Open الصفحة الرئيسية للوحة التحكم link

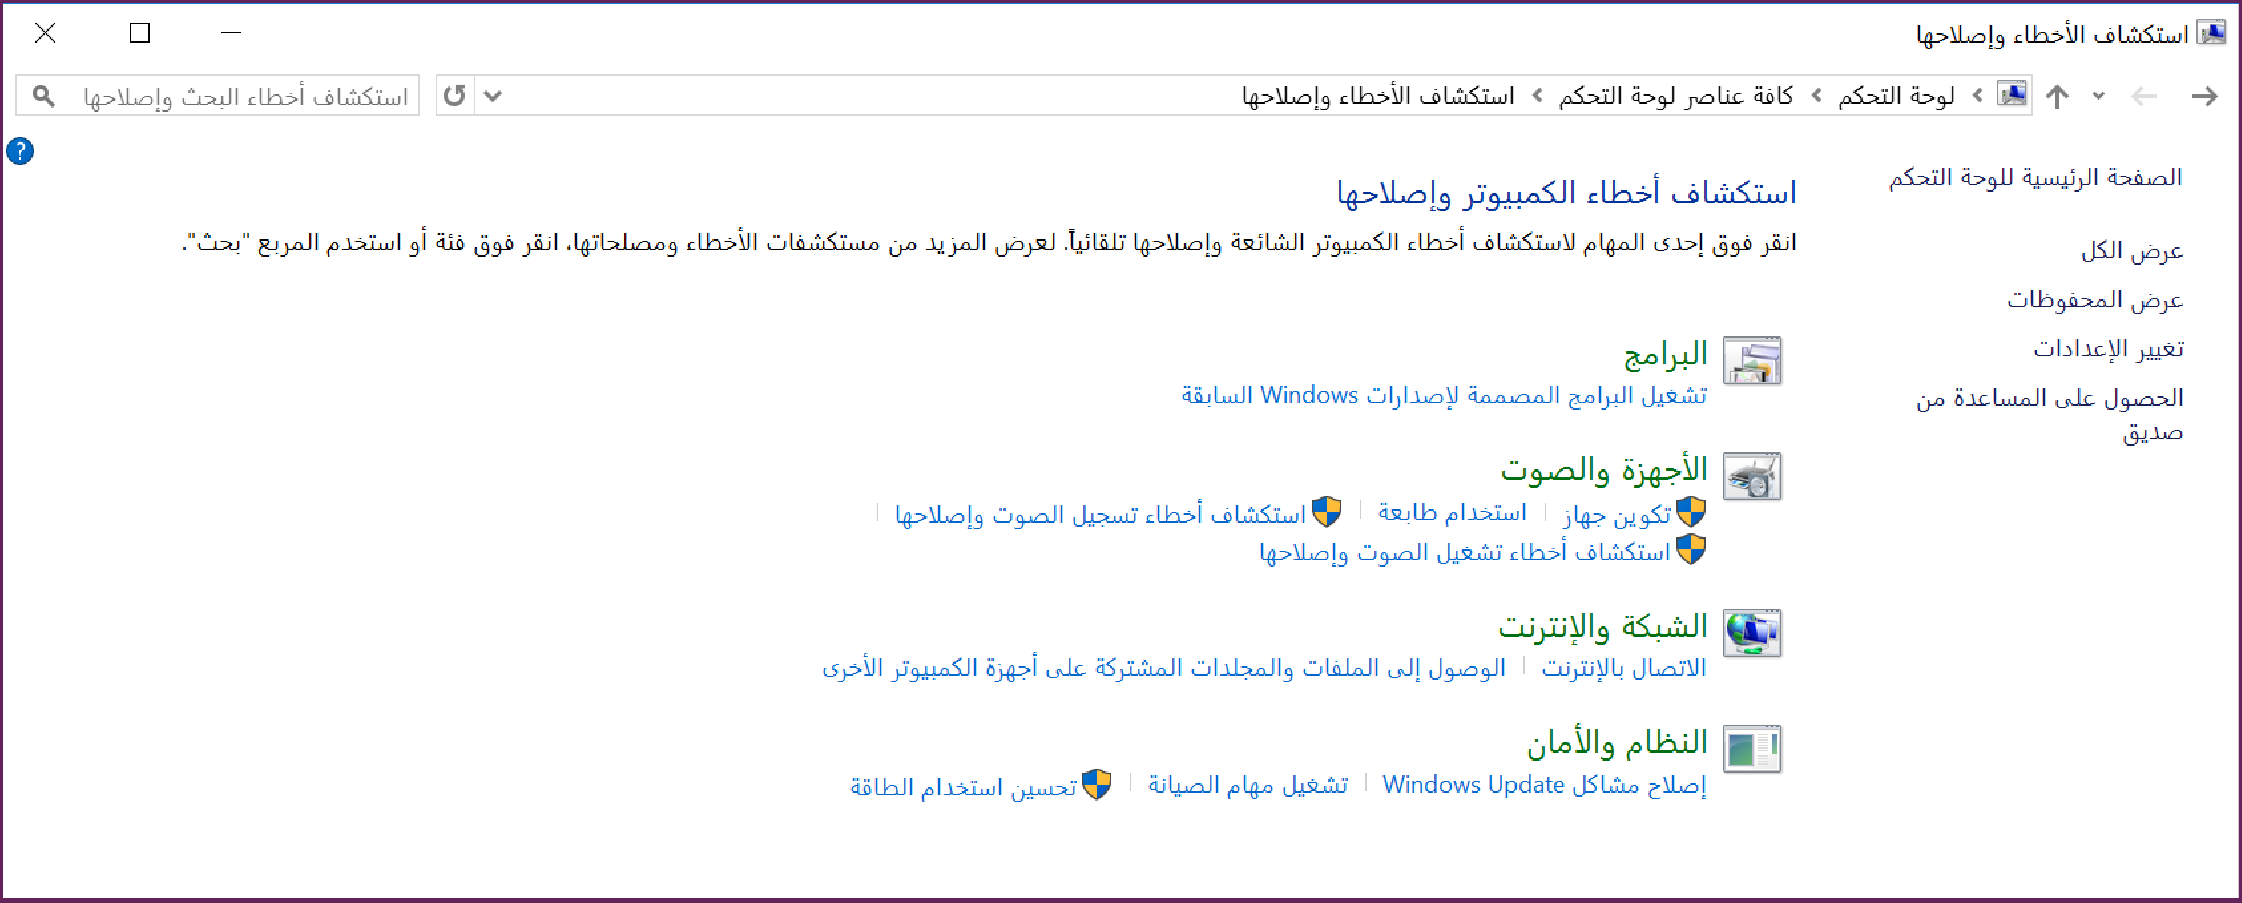[2035, 177]
